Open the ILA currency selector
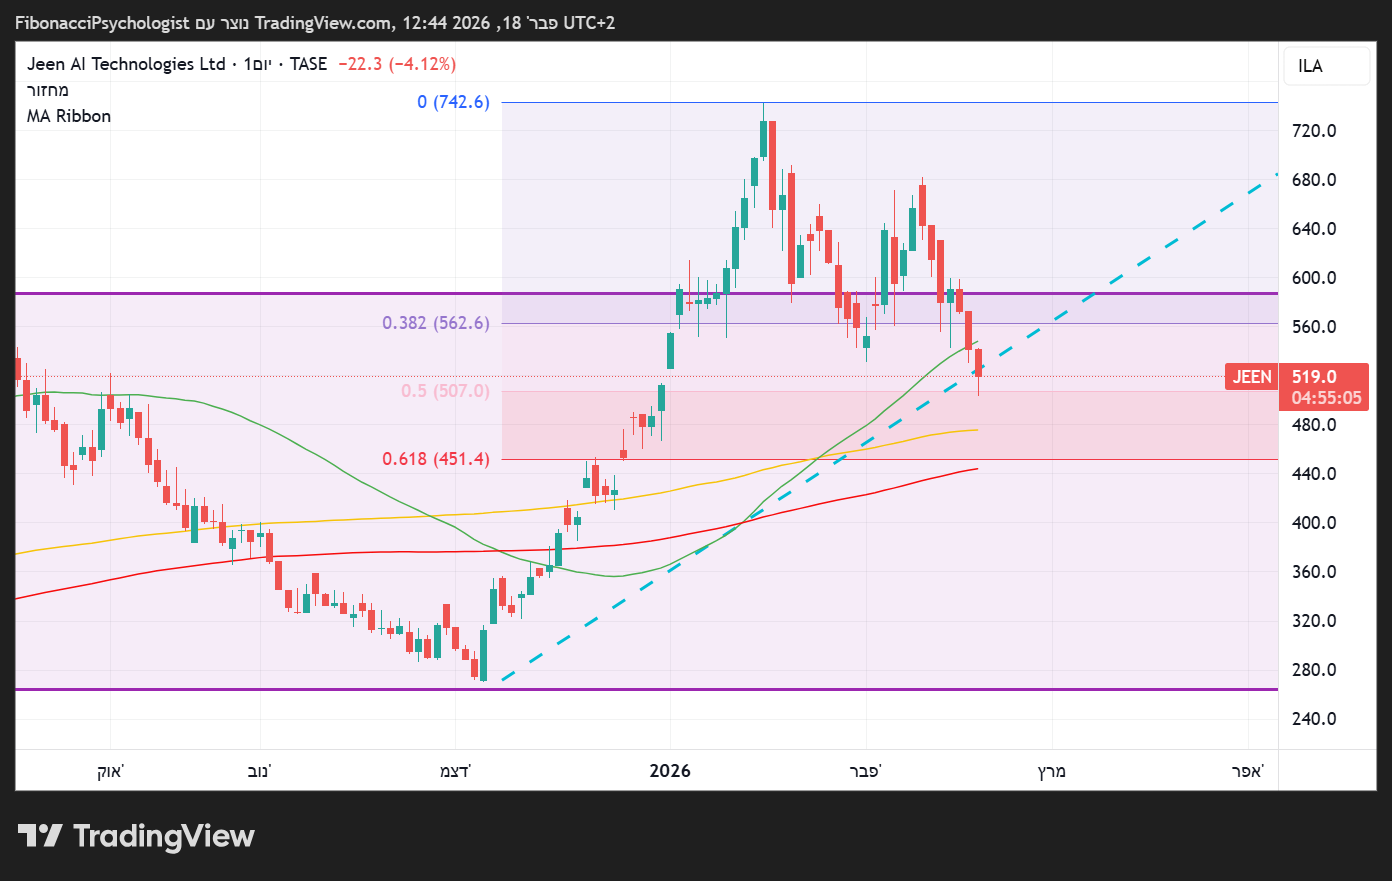The image size is (1392, 881). tap(1326, 66)
